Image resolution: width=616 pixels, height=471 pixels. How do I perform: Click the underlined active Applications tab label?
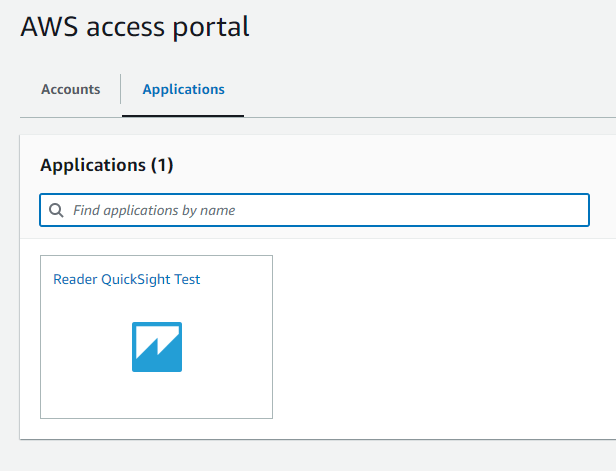pyautogui.click(x=183, y=89)
